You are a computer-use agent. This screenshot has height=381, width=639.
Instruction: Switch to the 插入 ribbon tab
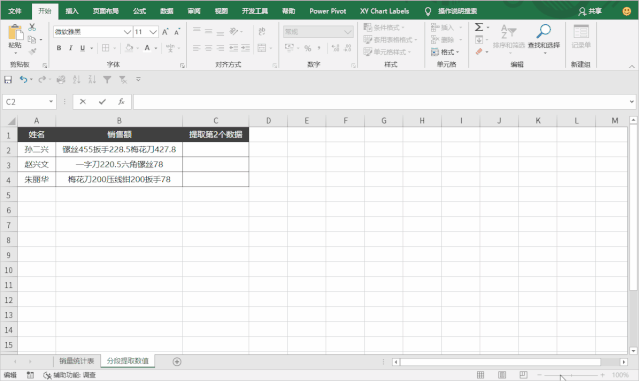click(72, 11)
